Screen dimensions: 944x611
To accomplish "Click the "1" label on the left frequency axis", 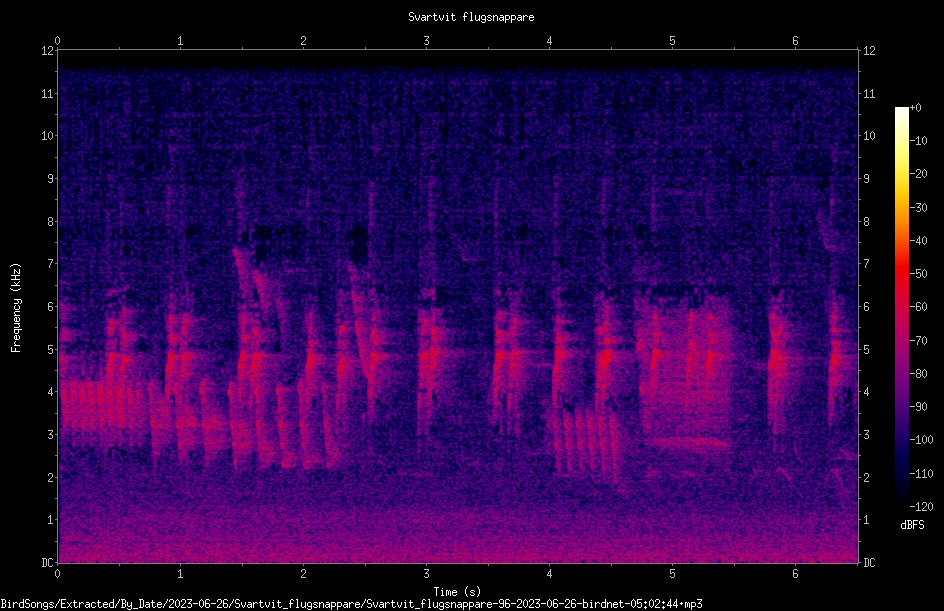I will coord(51,520).
